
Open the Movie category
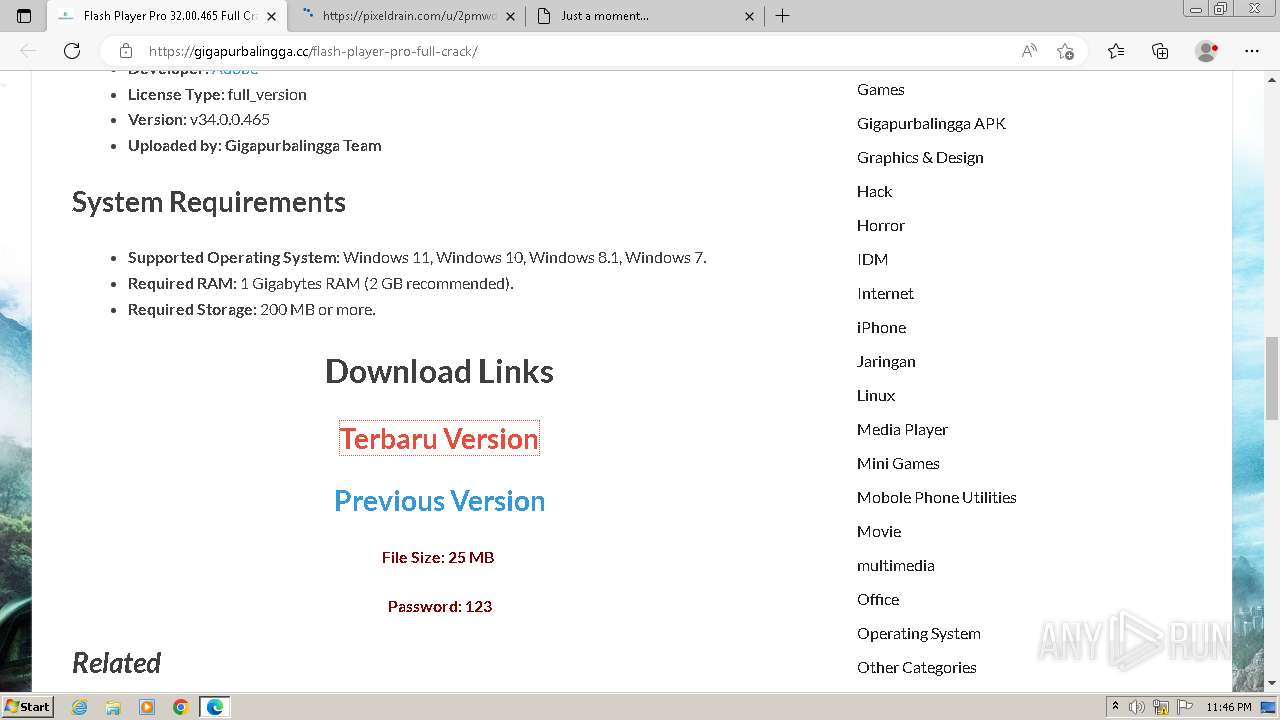click(x=879, y=531)
